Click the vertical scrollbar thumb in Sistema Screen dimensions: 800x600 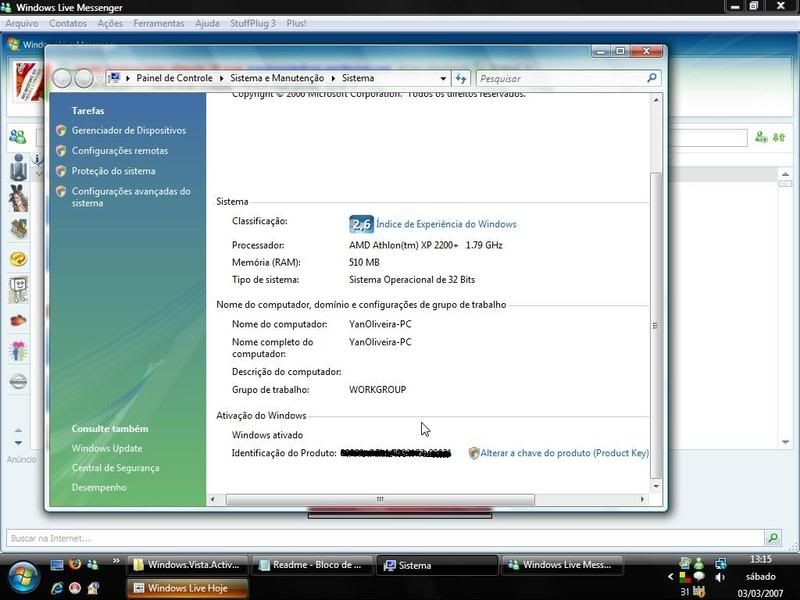(656, 325)
